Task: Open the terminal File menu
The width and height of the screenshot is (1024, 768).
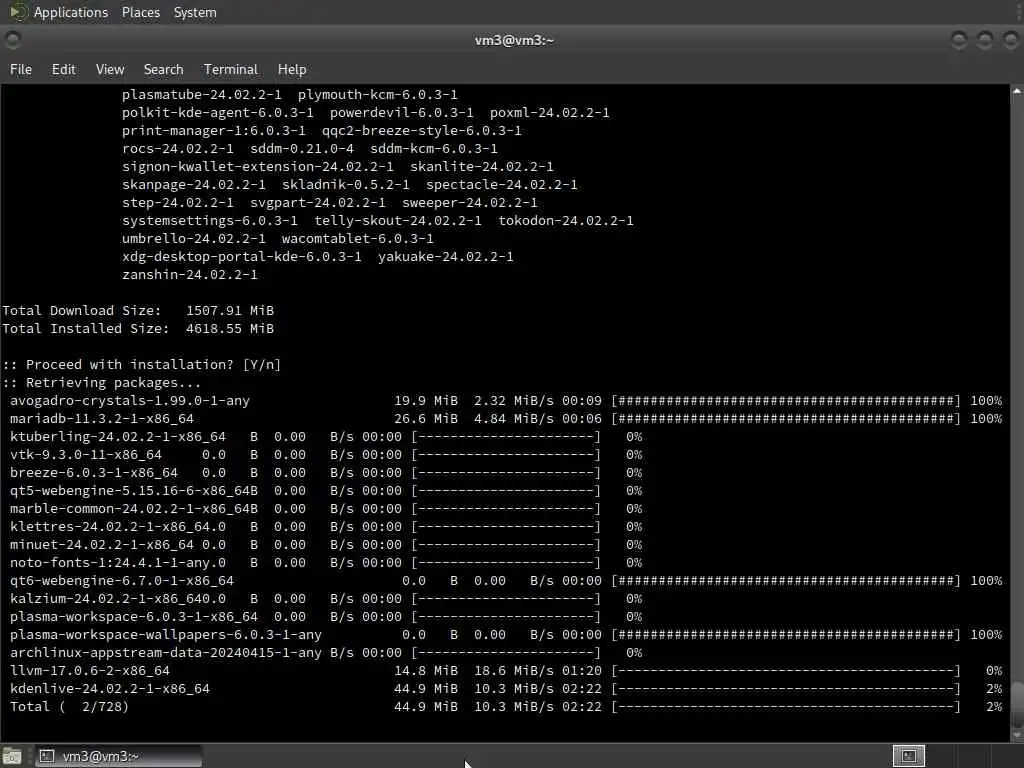Action: (x=21, y=69)
